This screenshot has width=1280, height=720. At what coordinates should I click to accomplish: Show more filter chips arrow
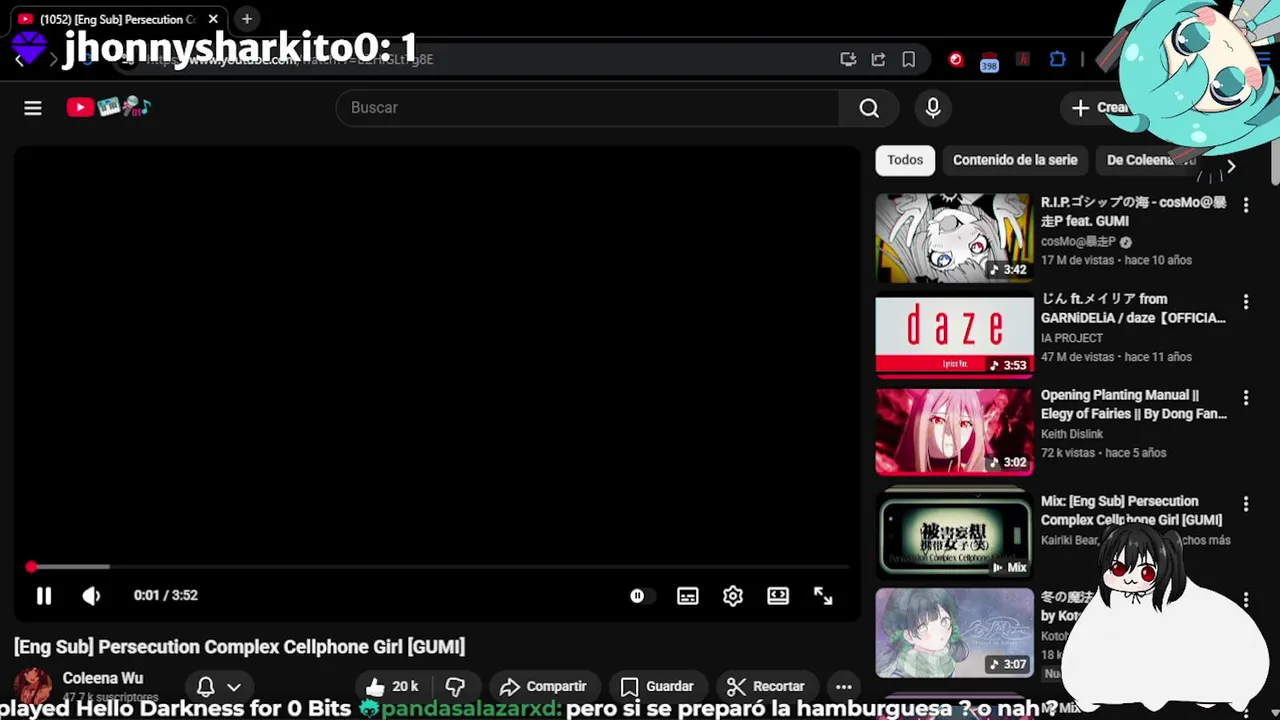click(x=1231, y=167)
